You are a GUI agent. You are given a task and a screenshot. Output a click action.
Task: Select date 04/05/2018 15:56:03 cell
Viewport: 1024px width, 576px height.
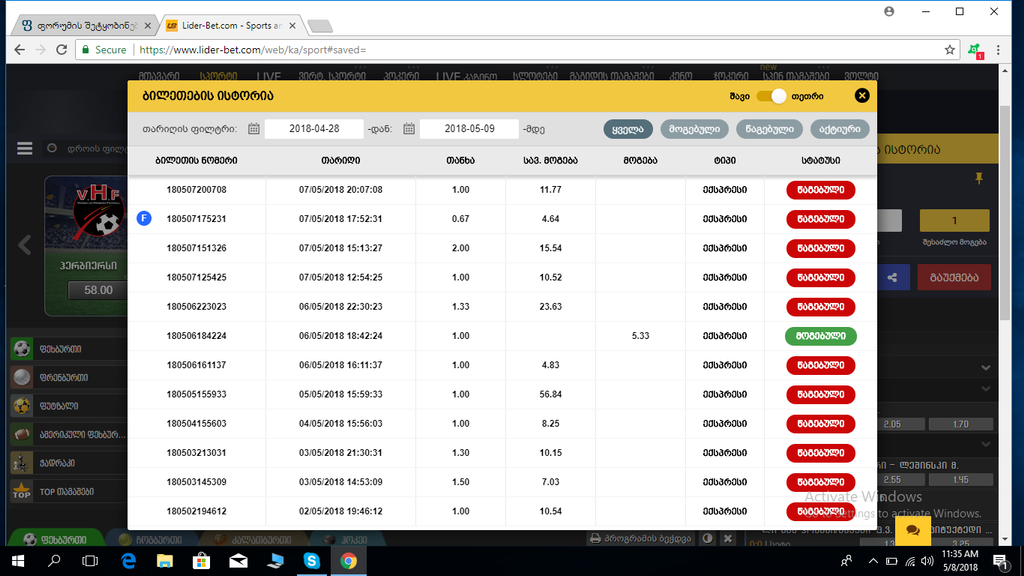(x=341, y=423)
